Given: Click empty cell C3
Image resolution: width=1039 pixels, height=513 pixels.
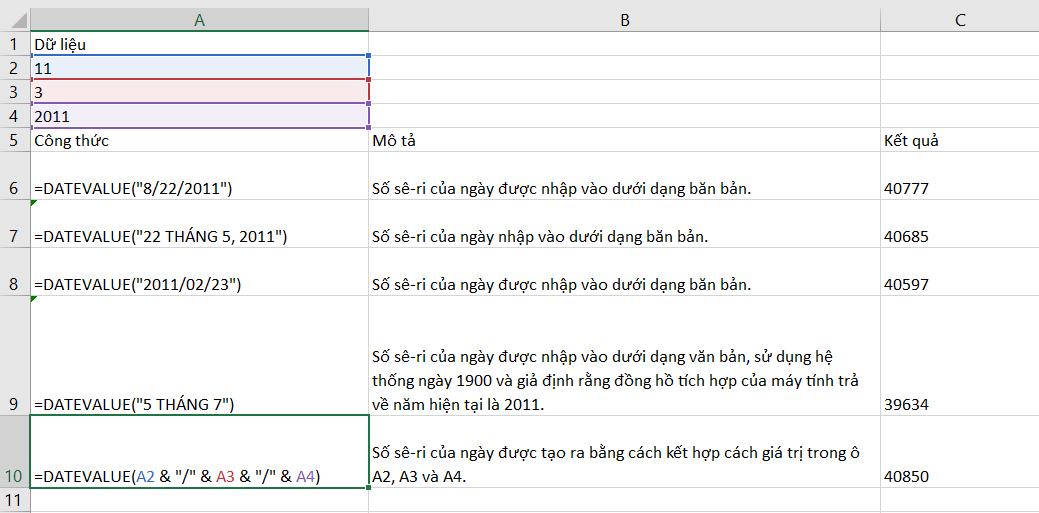Looking at the screenshot, I should tap(959, 92).
